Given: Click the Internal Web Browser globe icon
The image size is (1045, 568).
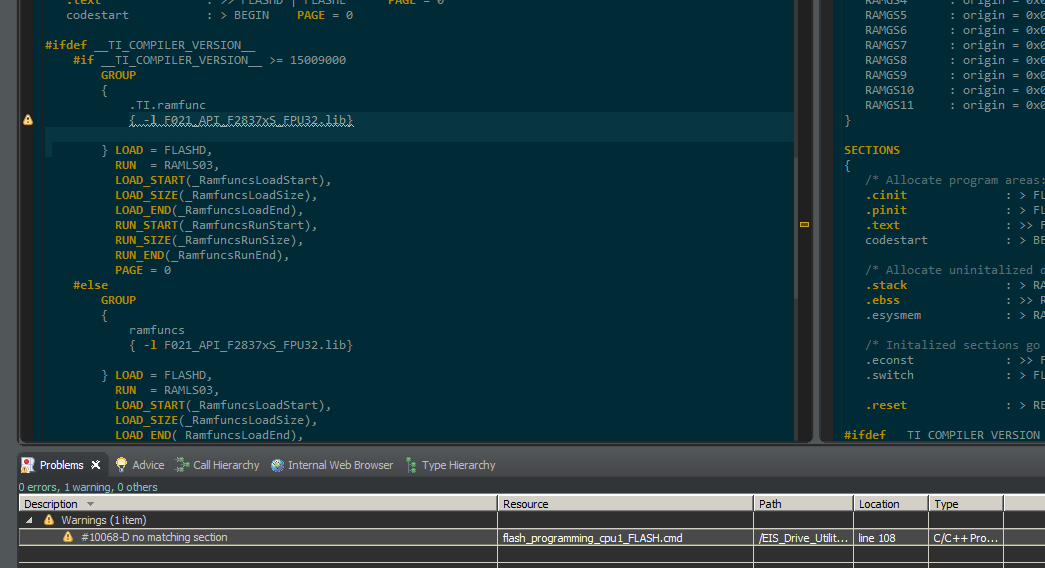Looking at the screenshot, I should click(x=277, y=465).
